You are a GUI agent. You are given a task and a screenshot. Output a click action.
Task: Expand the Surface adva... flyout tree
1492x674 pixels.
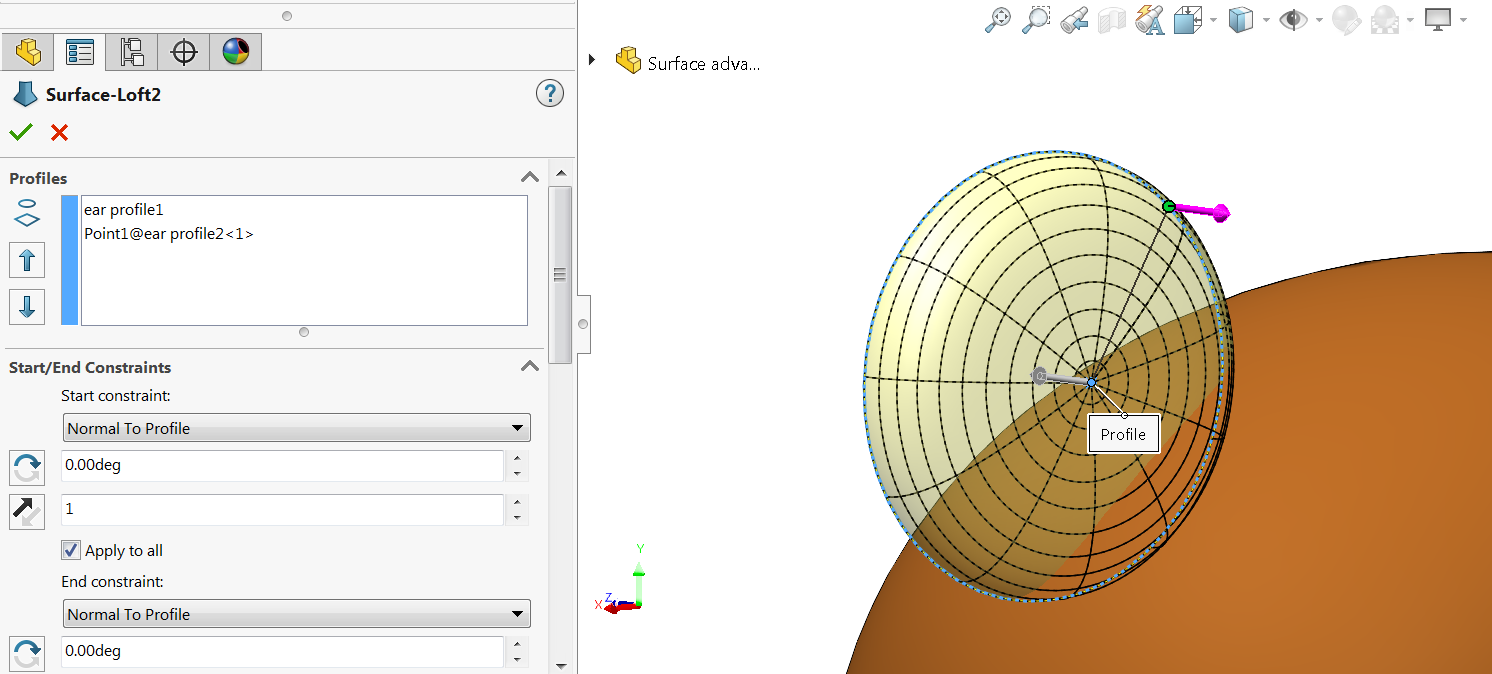pos(592,60)
